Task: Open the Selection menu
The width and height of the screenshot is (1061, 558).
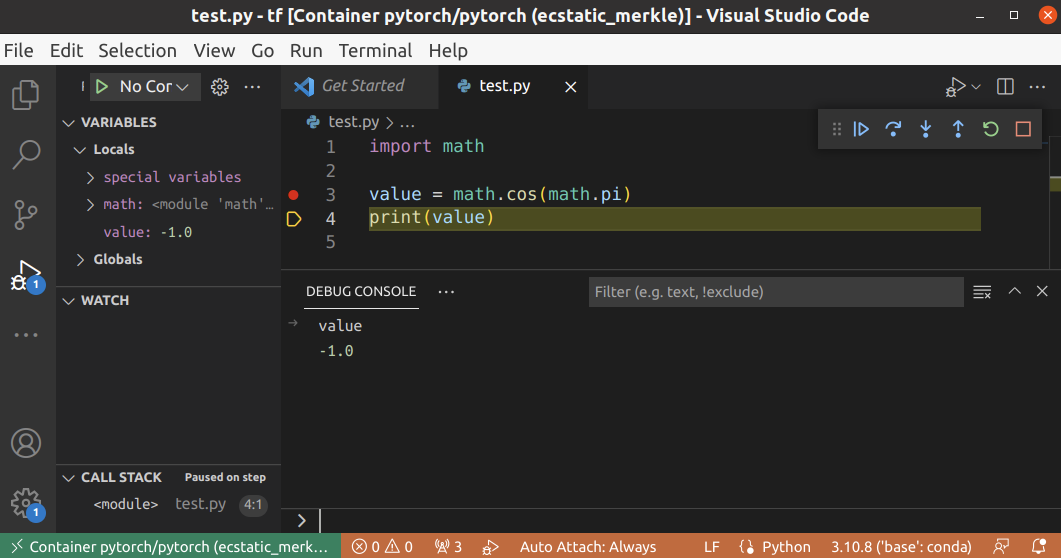Action: click(137, 51)
